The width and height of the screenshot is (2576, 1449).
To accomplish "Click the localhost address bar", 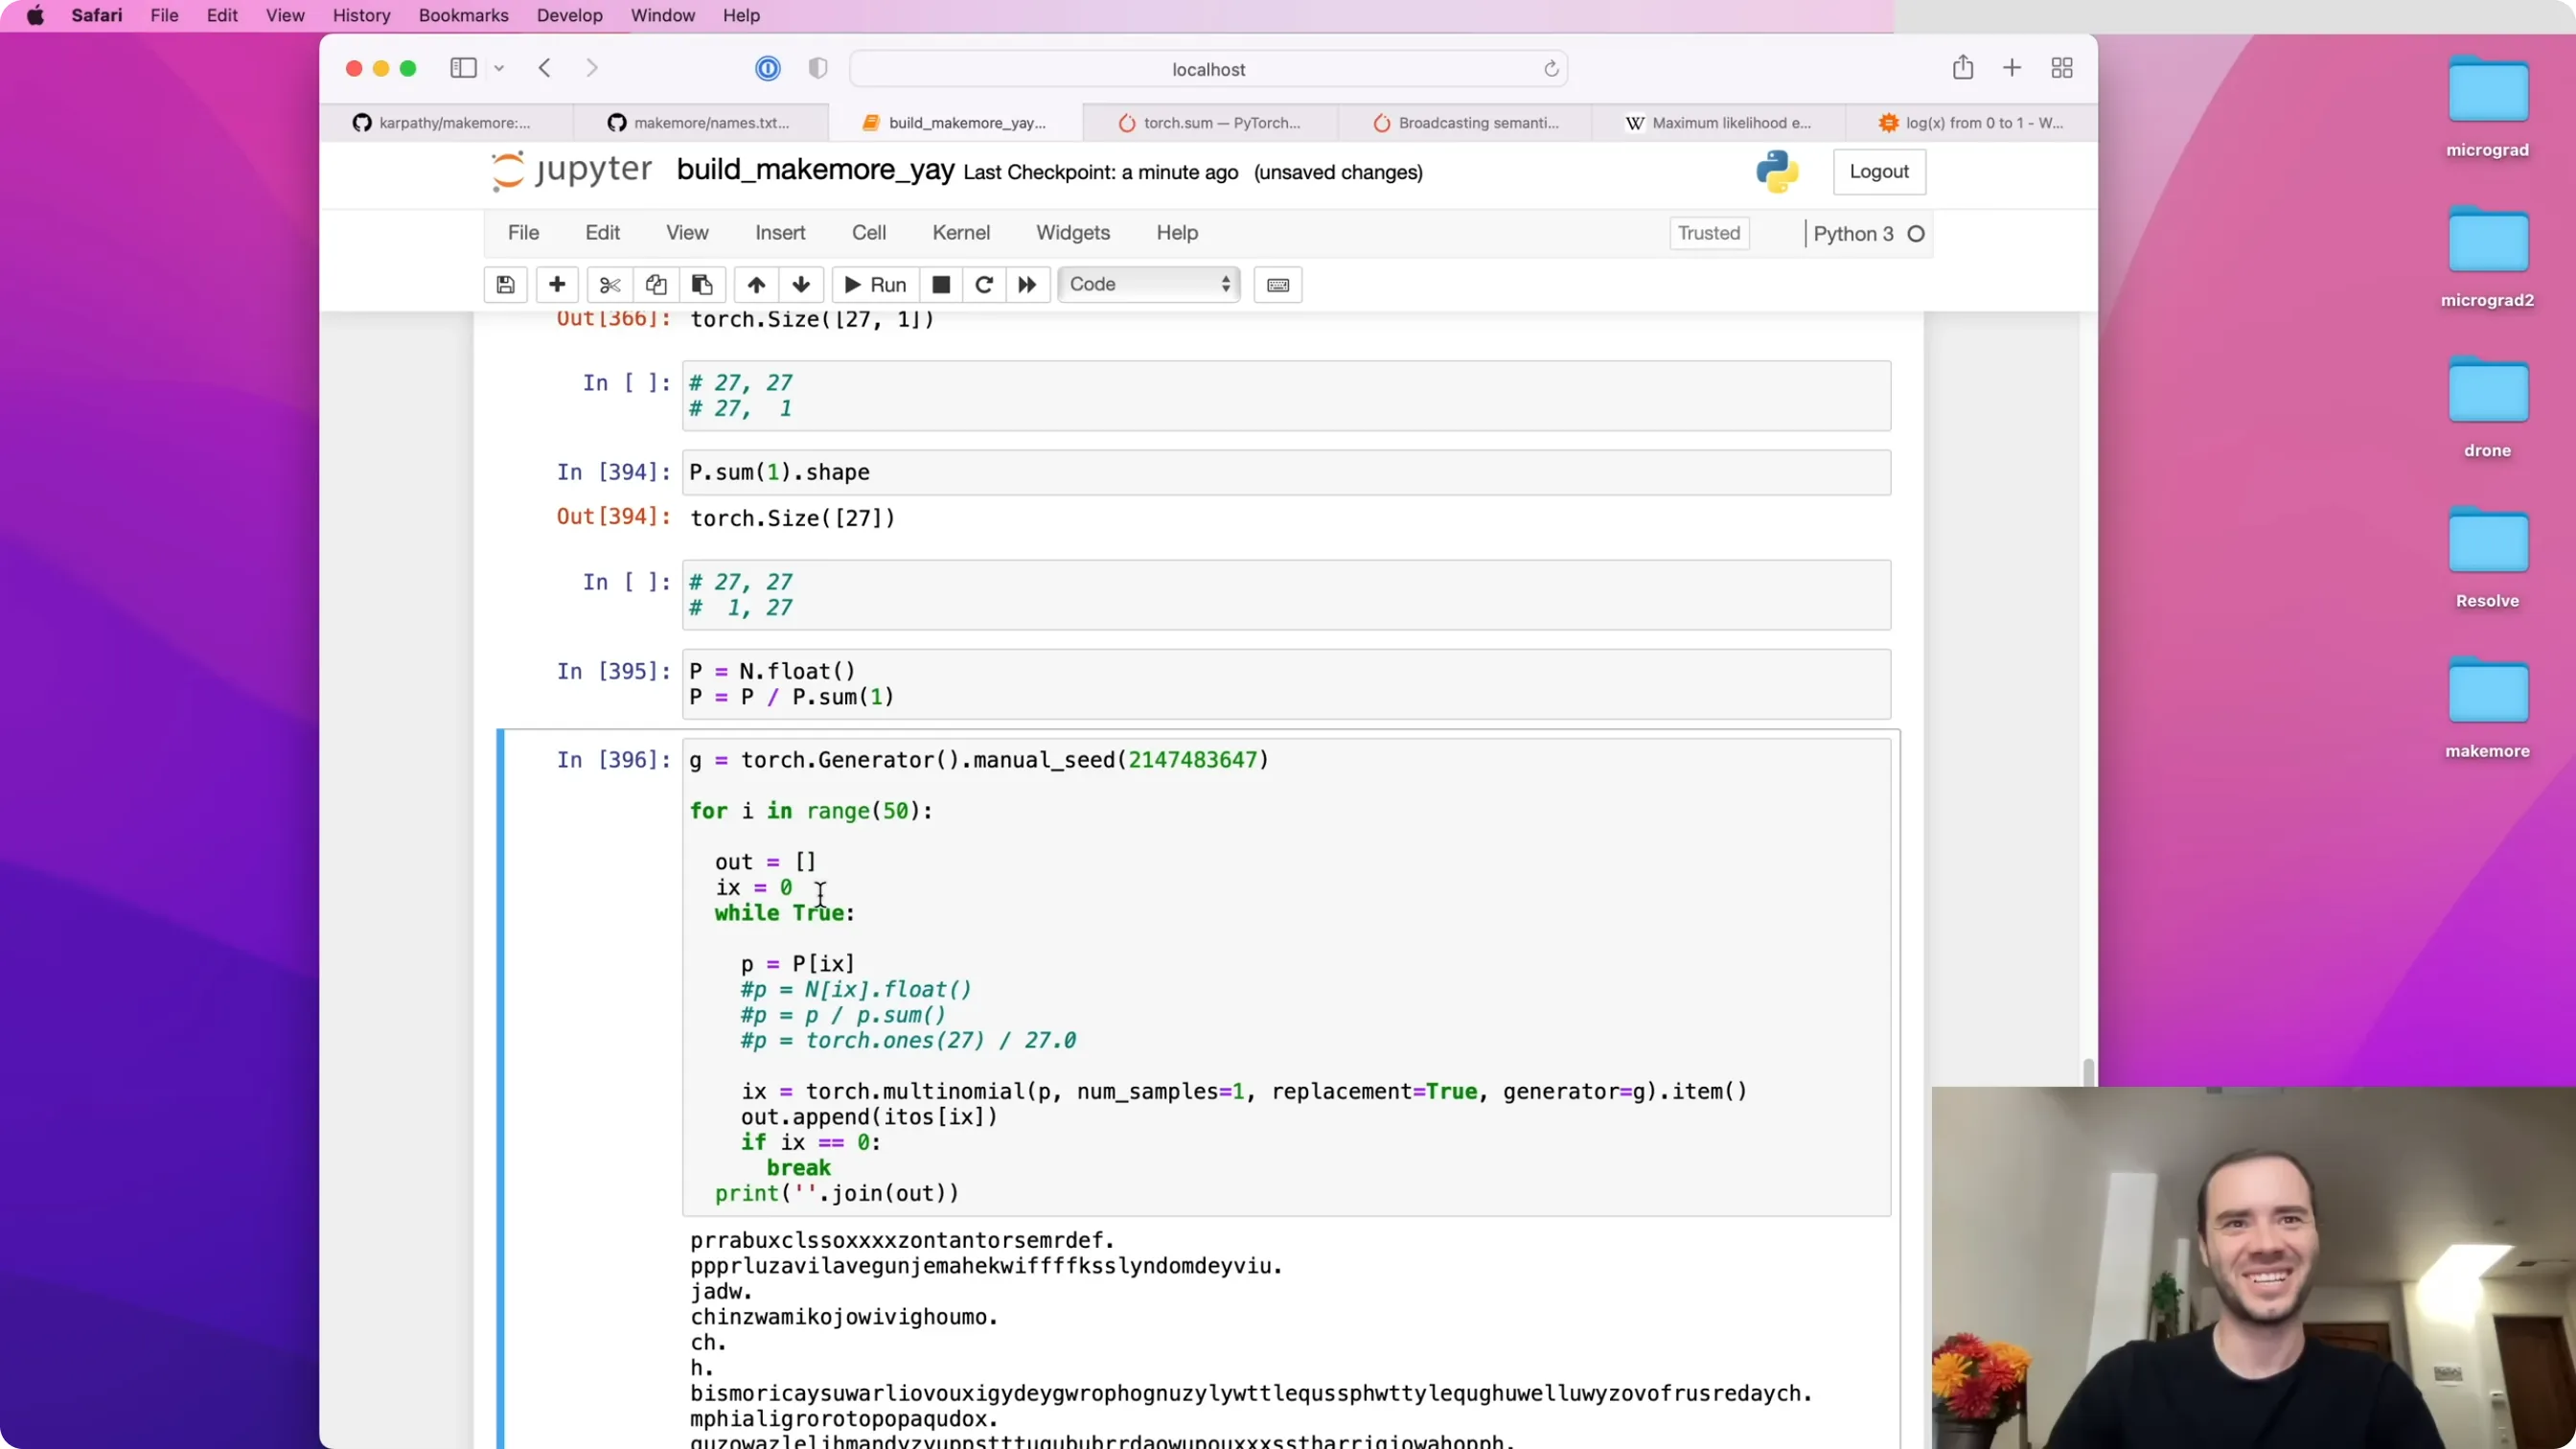I will [1208, 69].
